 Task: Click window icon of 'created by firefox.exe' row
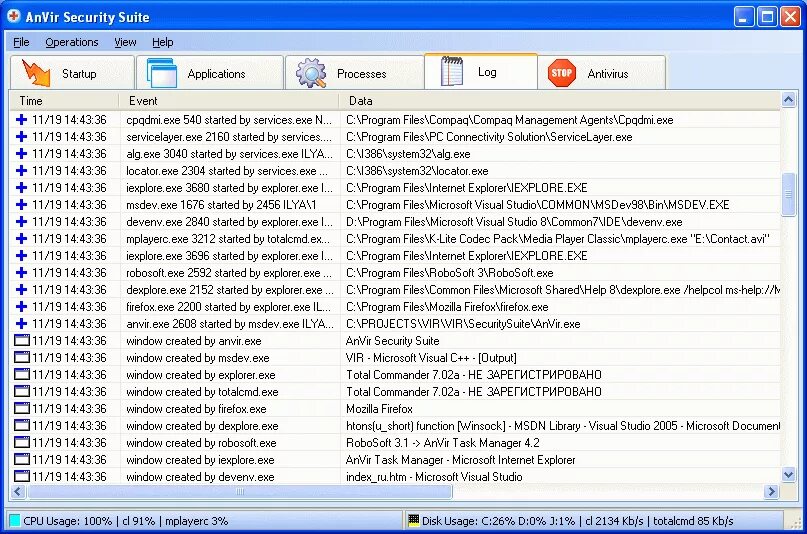[x=22, y=408]
